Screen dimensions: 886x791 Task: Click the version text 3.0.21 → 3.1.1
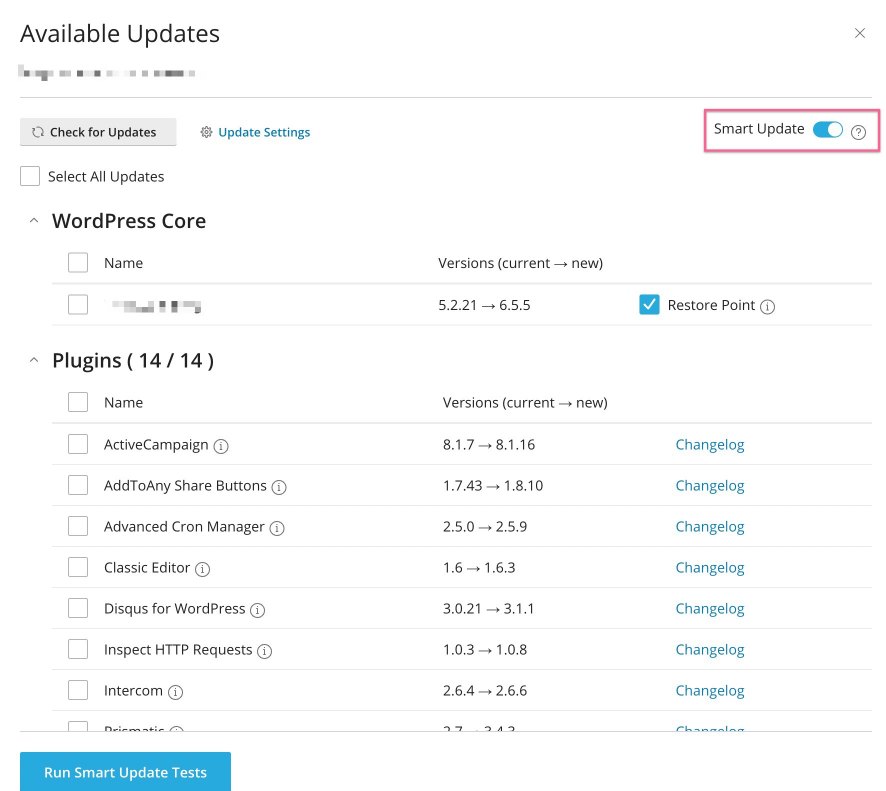[x=488, y=609]
